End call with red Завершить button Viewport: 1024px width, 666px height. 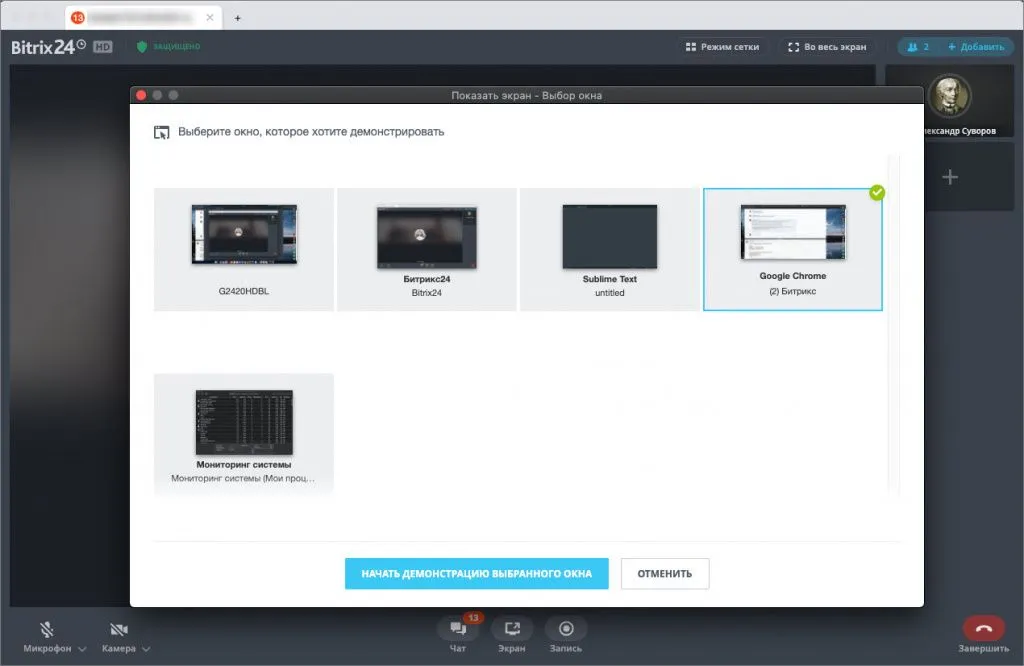[x=983, y=628]
